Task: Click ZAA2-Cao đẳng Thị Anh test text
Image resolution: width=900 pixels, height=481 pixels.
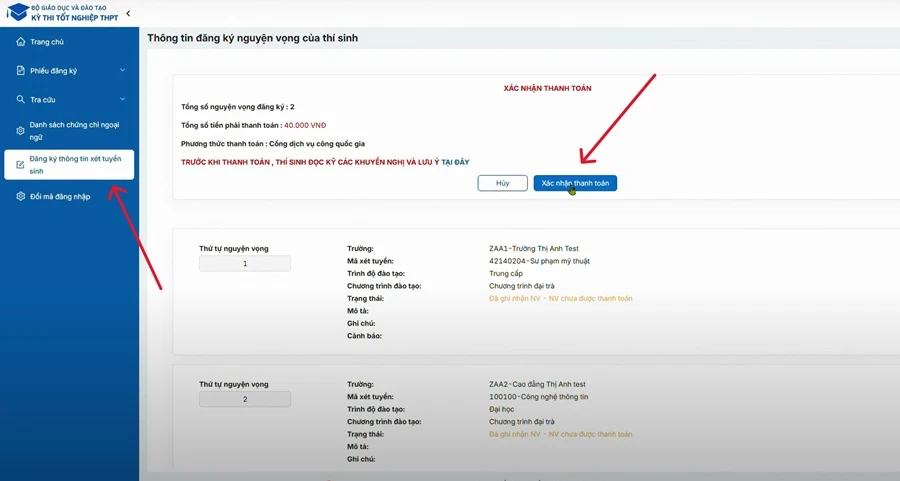Action: [537, 385]
